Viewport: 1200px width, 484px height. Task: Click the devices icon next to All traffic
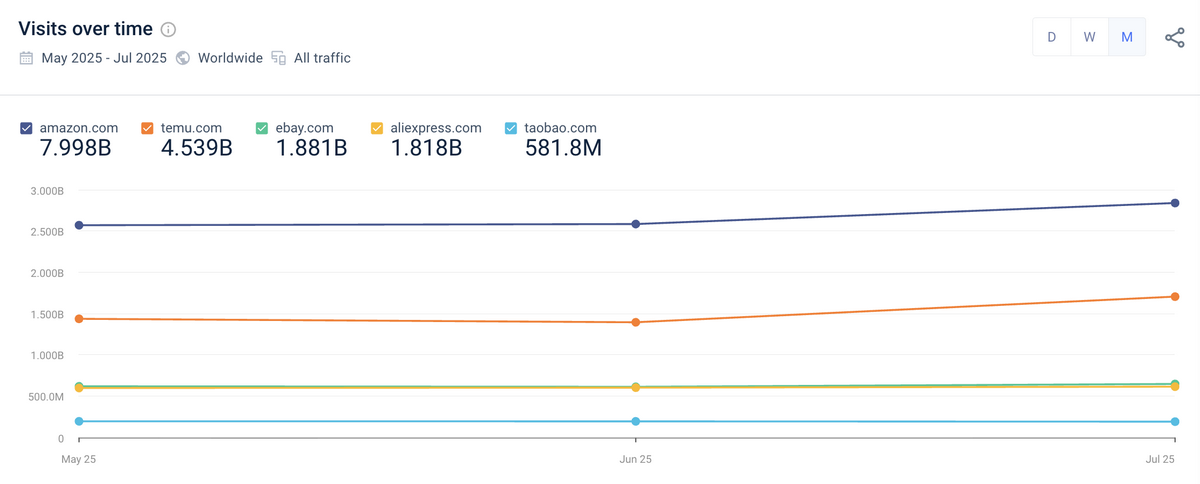tap(279, 58)
